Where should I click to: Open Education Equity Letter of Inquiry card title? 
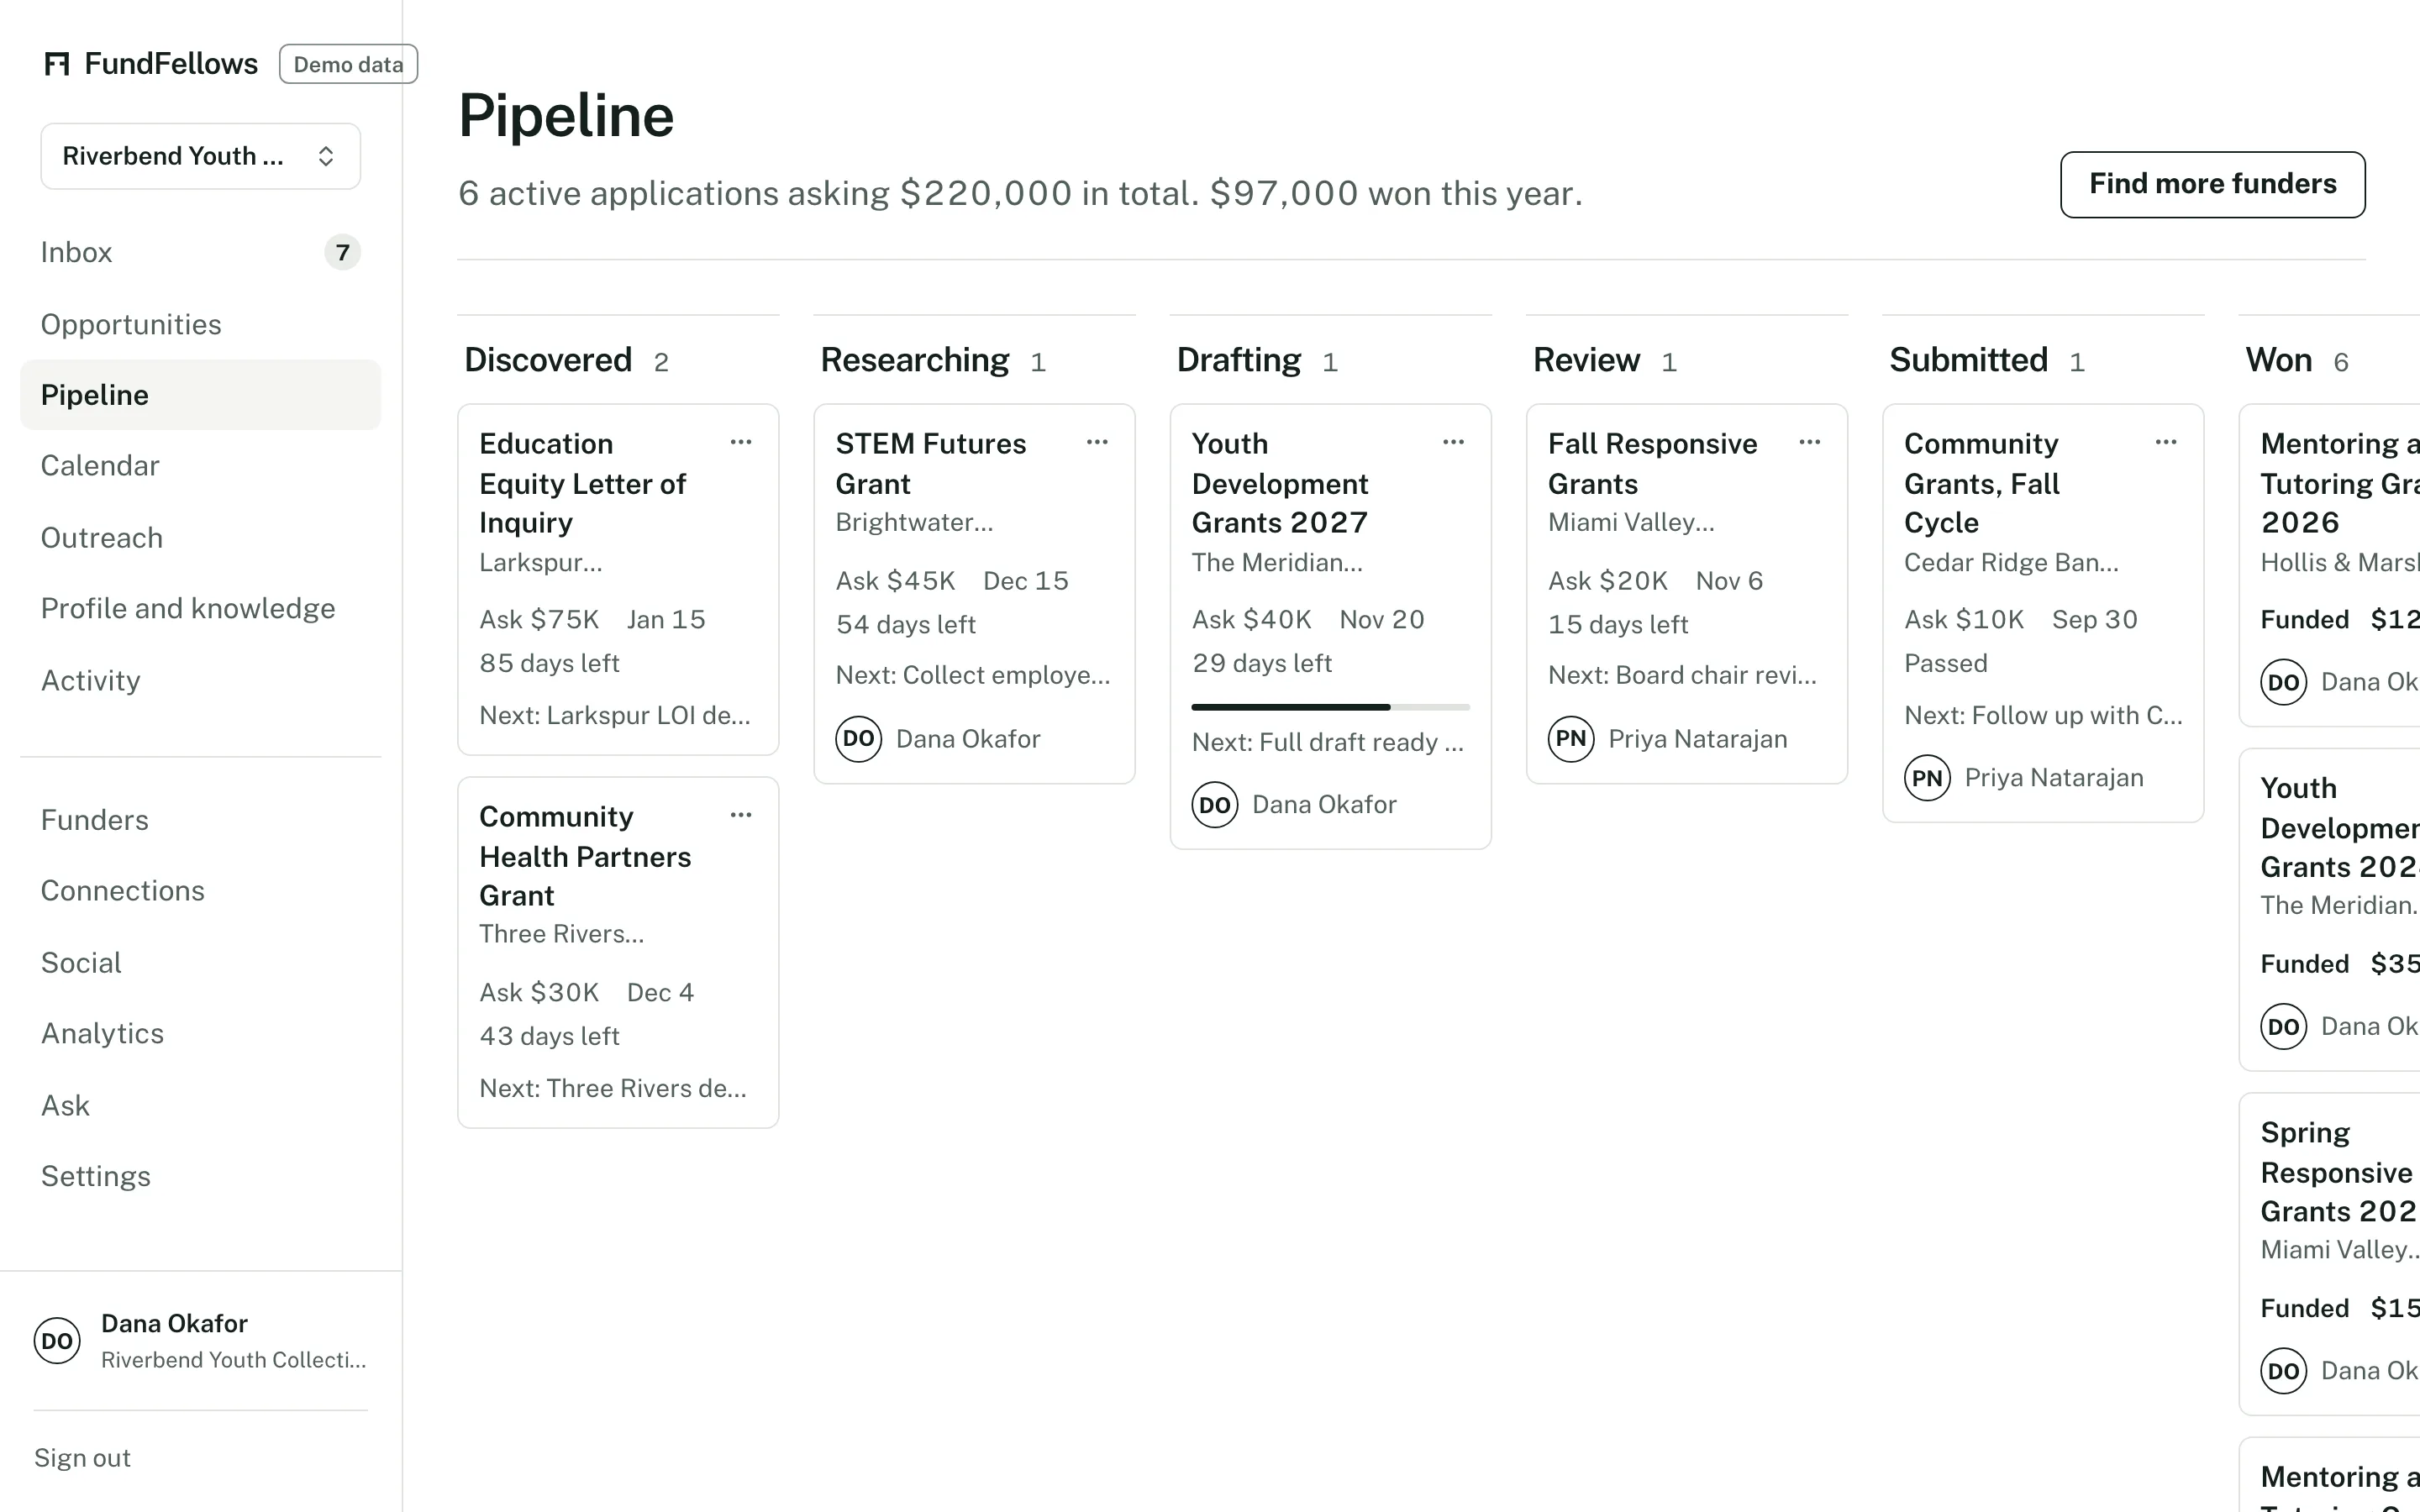point(582,483)
